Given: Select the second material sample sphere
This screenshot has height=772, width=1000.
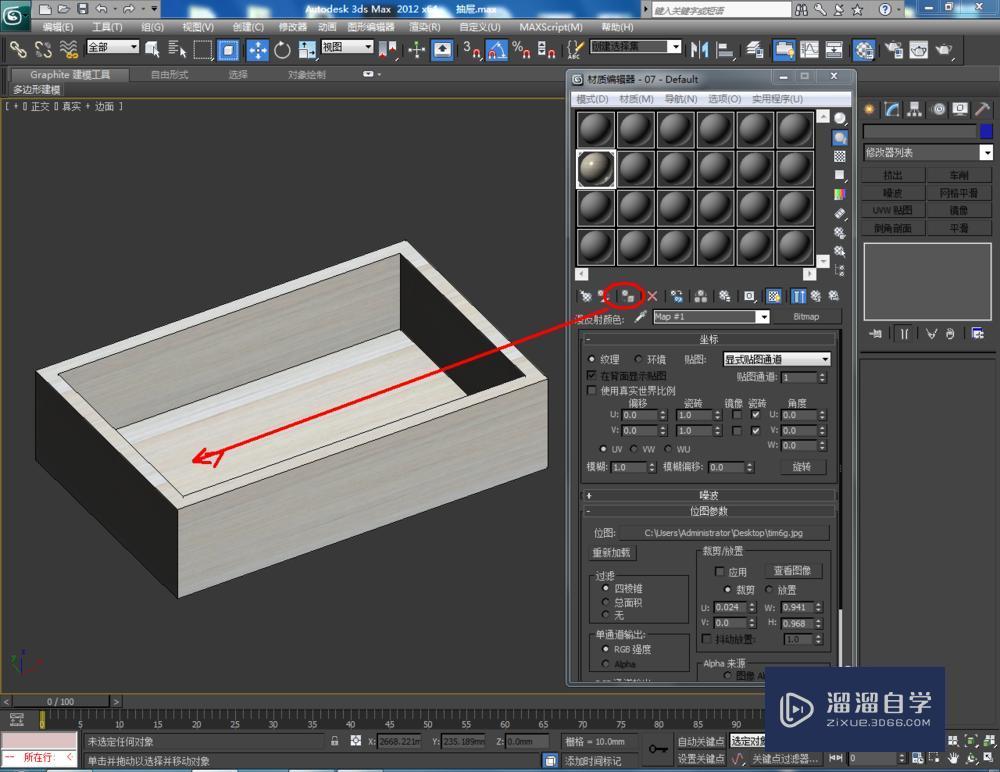Looking at the screenshot, I should point(634,127).
